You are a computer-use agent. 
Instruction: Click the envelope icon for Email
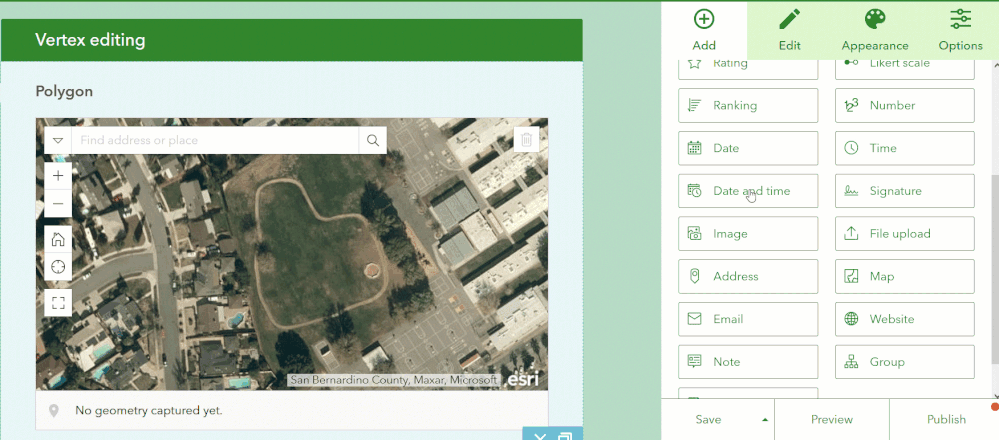coord(694,319)
